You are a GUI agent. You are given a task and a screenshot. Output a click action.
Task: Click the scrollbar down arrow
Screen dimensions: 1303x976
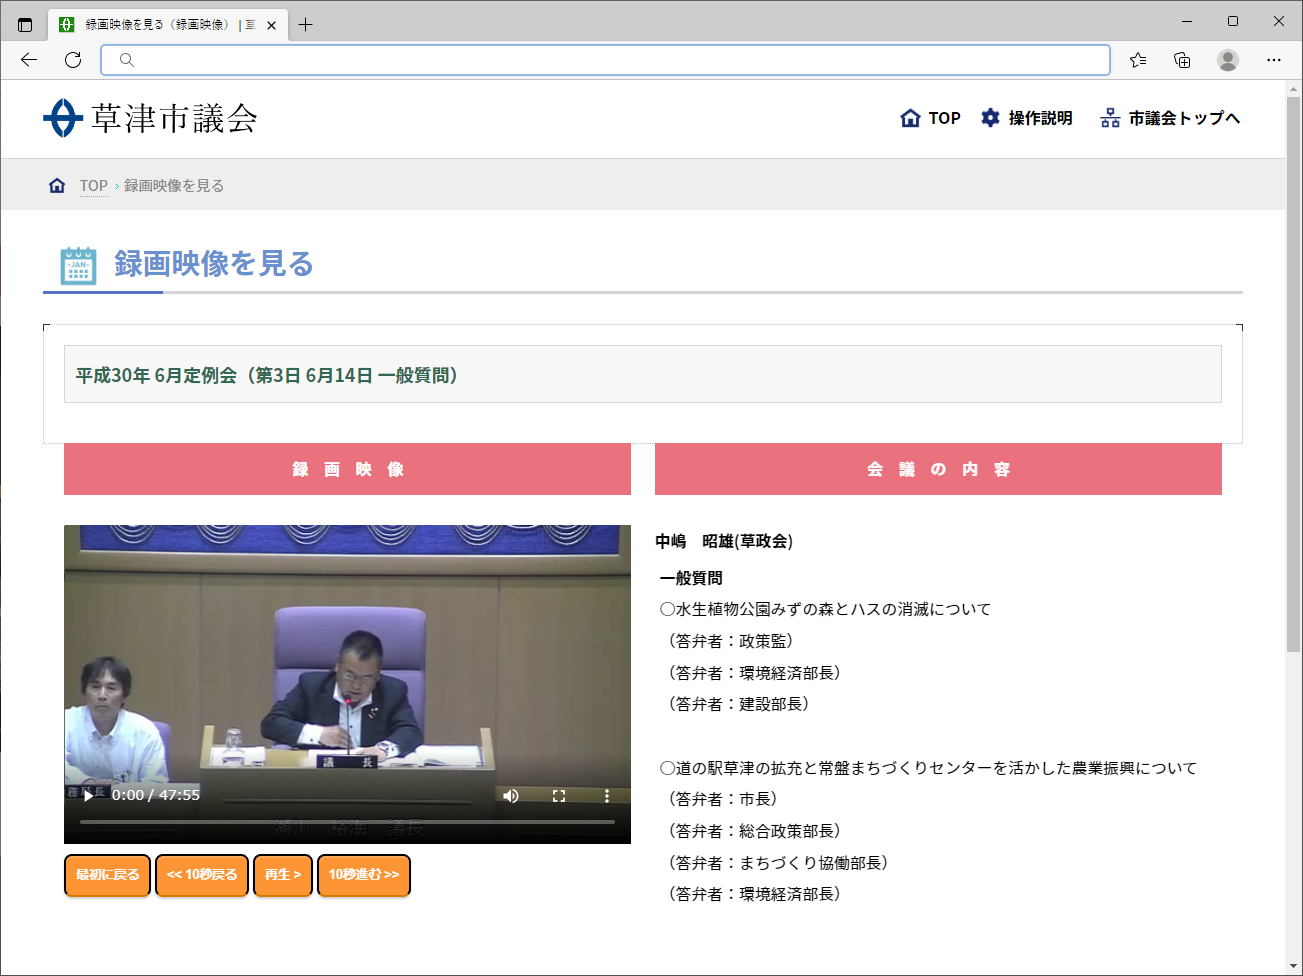(x=1293, y=966)
